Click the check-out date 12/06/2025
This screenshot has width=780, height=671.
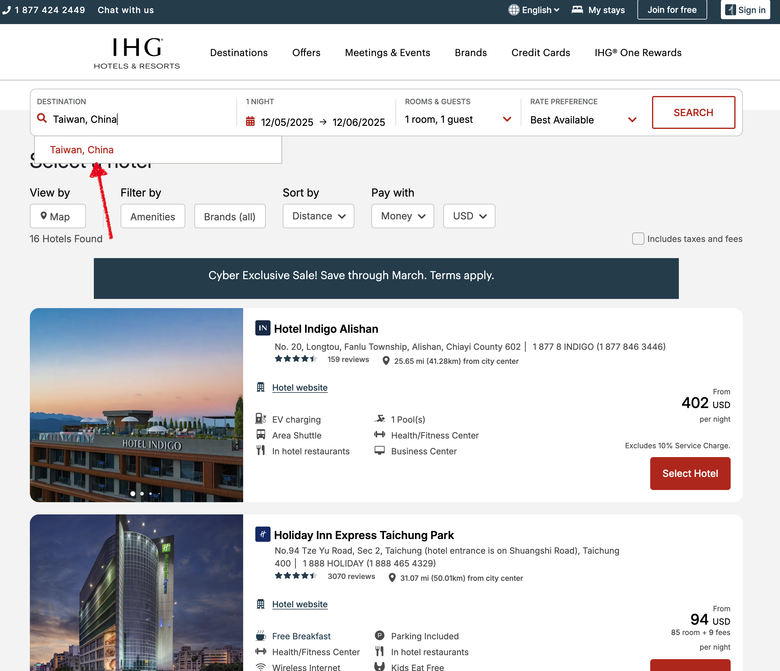point(359,122)
